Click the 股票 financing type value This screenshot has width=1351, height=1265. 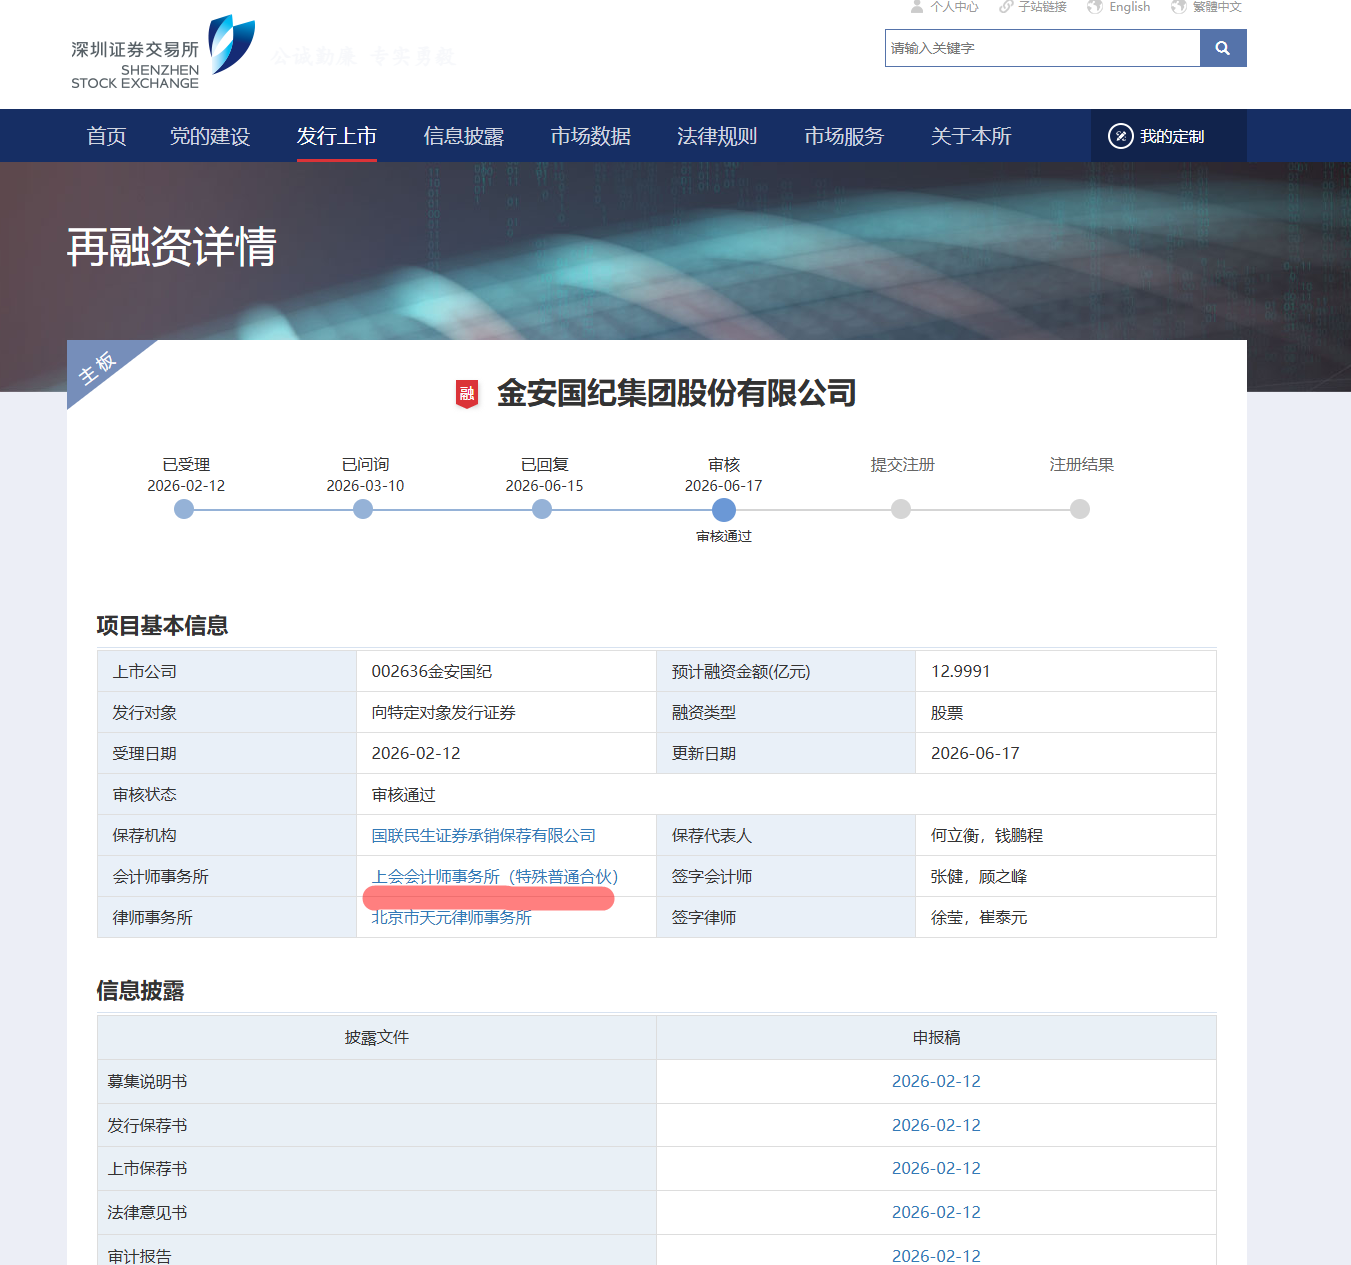pyautogui.click(x=947, y=713)
